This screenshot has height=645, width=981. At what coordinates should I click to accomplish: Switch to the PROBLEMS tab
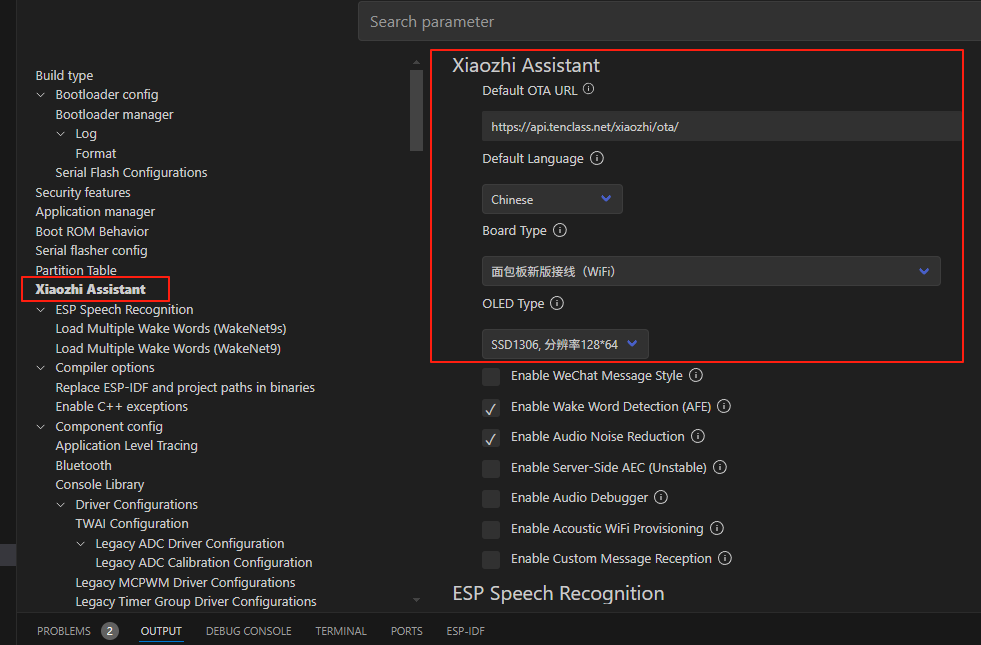tap(64, 631)
